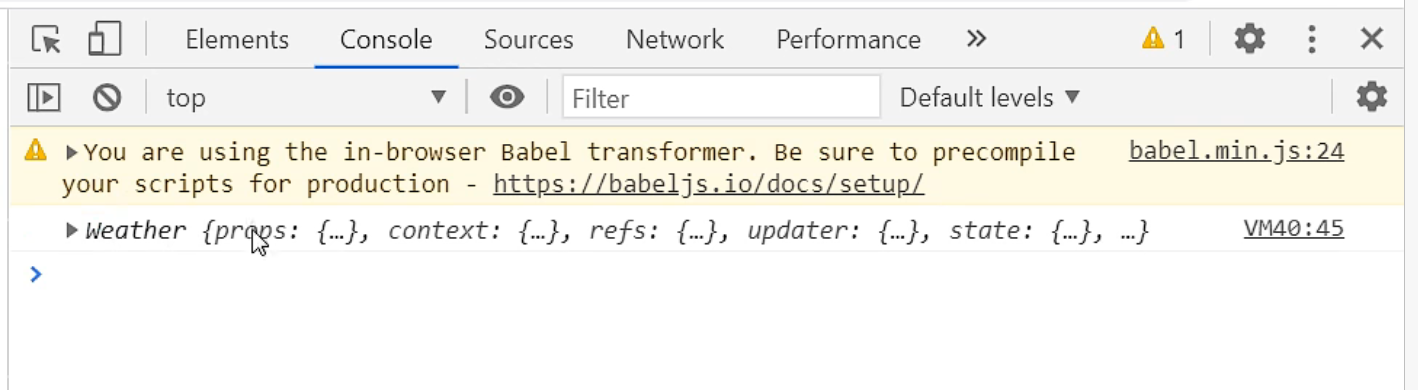Open the Sources tab
1418x390 pixels.
[x=529, y=39]
